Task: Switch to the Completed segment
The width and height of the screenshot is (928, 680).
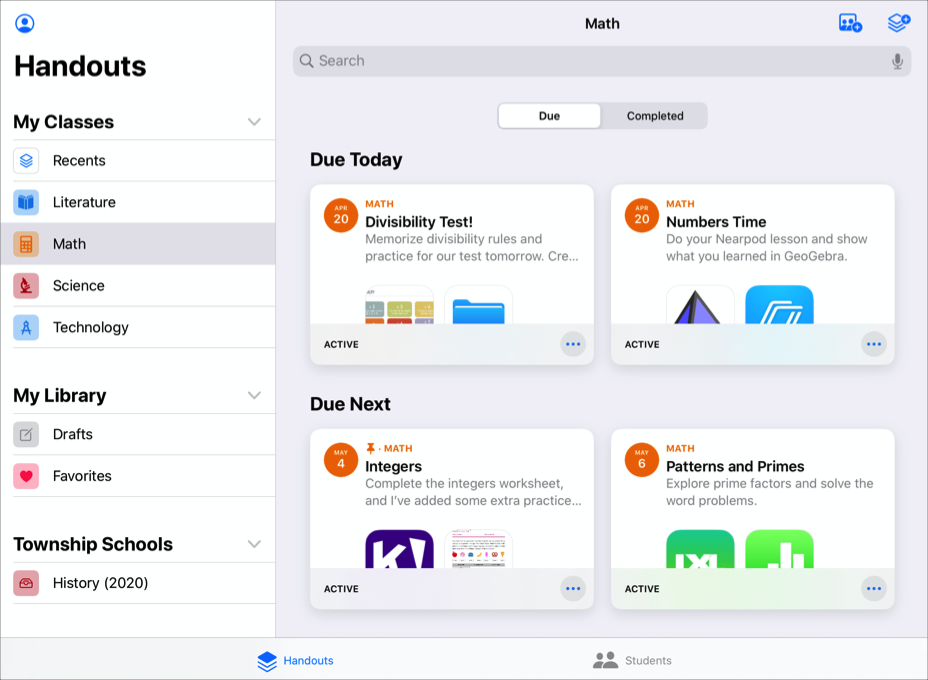Action: pyautogui.click(x=655, y=116)
